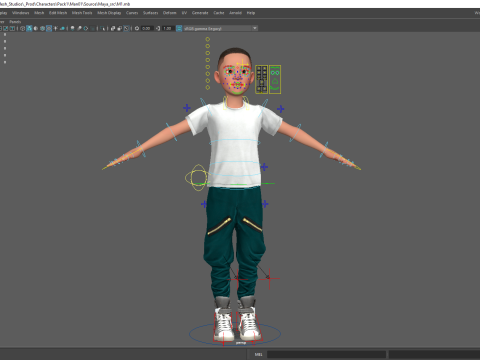Click the Exposure reset icon

(137, 28)
